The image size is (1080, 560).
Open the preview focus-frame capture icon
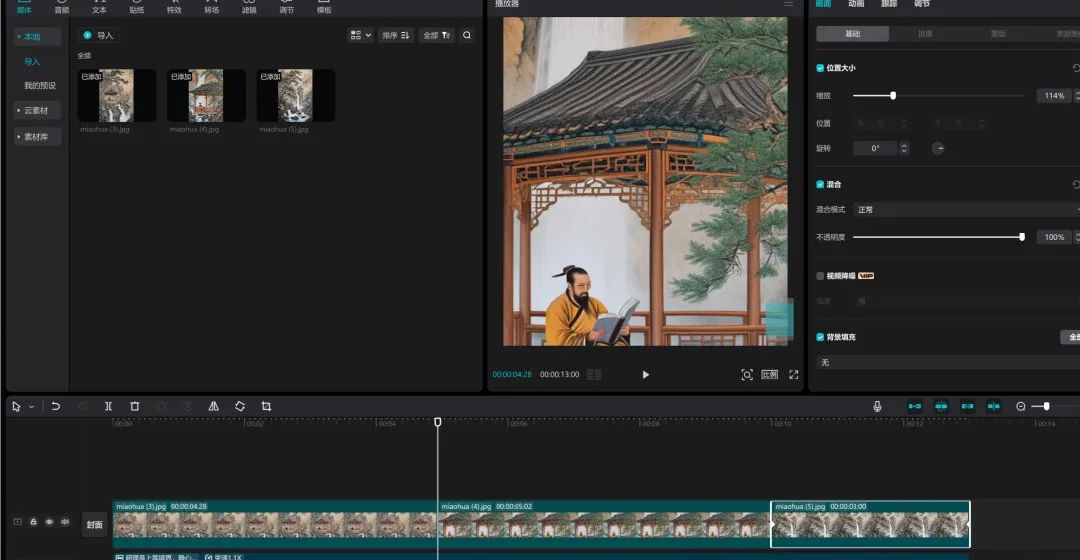pos(747,375)
